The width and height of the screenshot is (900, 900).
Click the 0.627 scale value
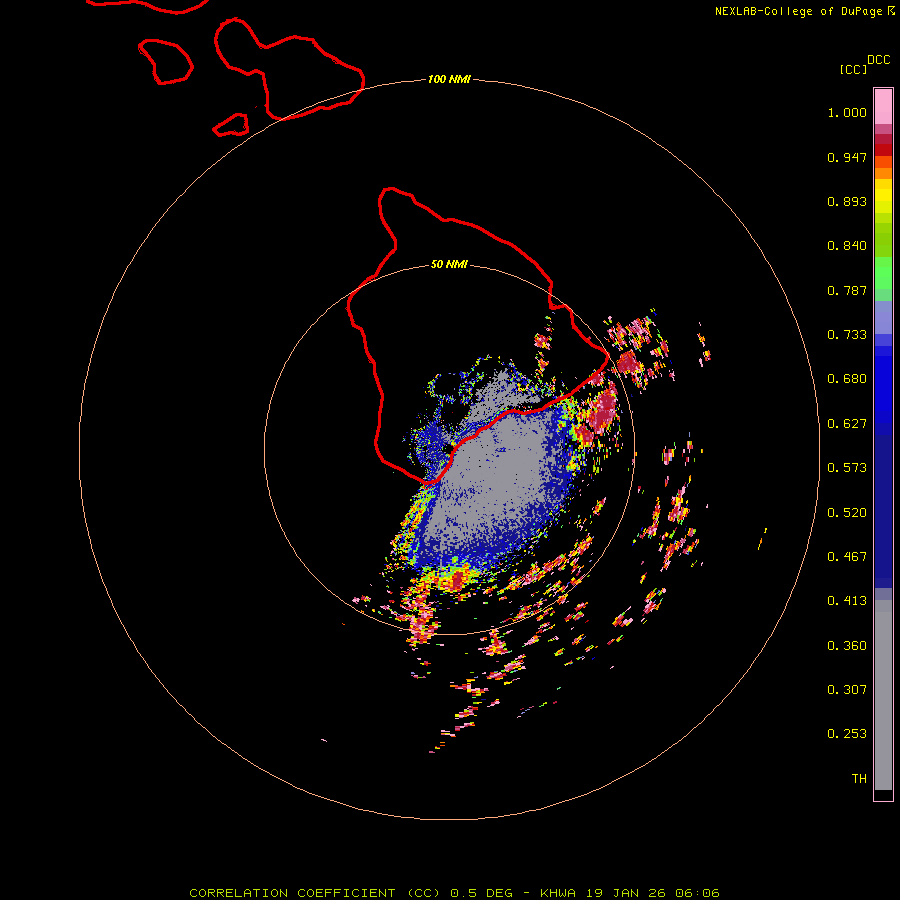click(847, 424)
